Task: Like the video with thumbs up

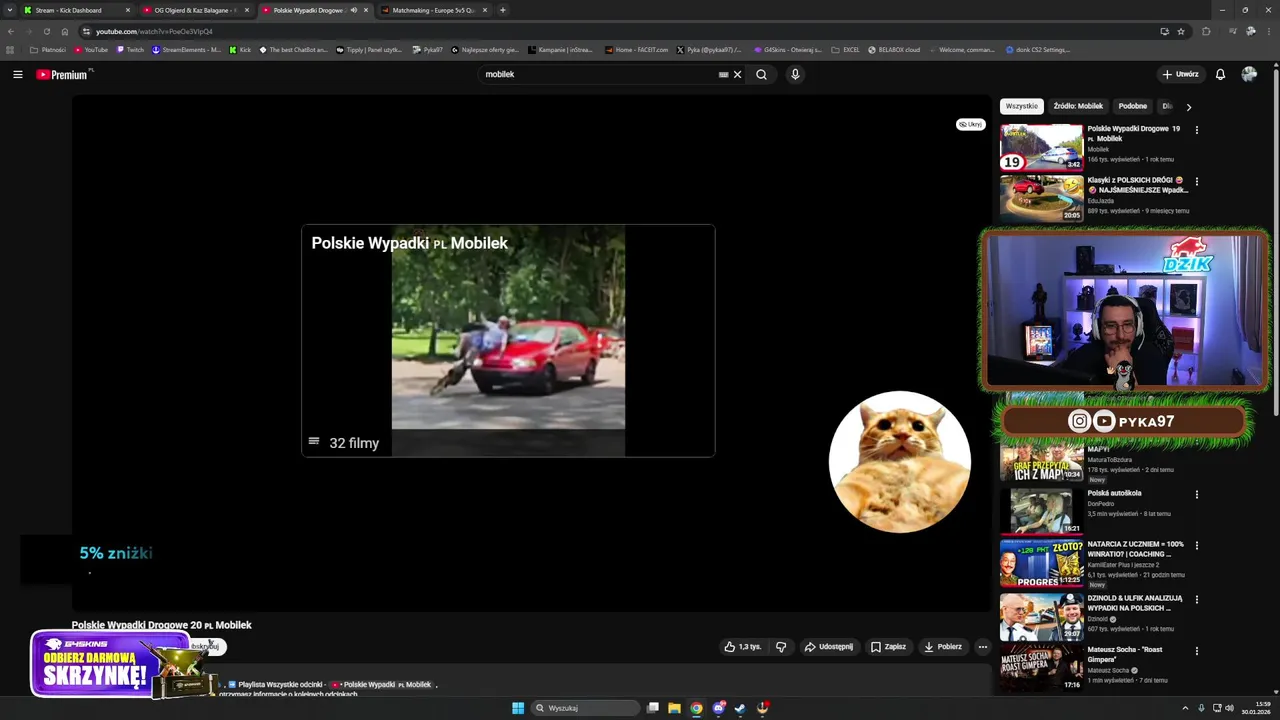Action: point(743,647)
